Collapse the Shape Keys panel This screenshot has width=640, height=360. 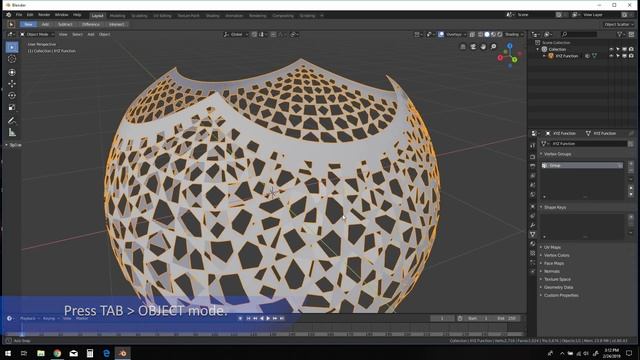(x=554, y=207)
